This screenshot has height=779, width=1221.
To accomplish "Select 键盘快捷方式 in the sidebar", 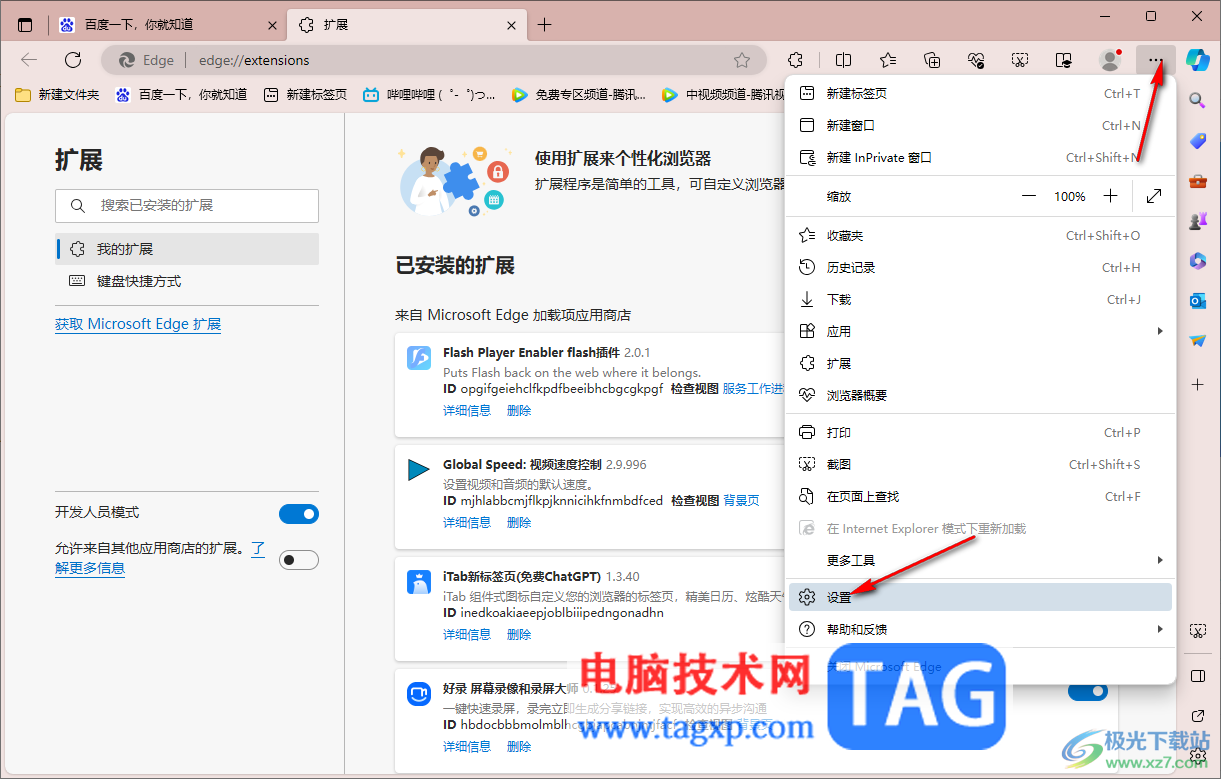I will 187,281.
